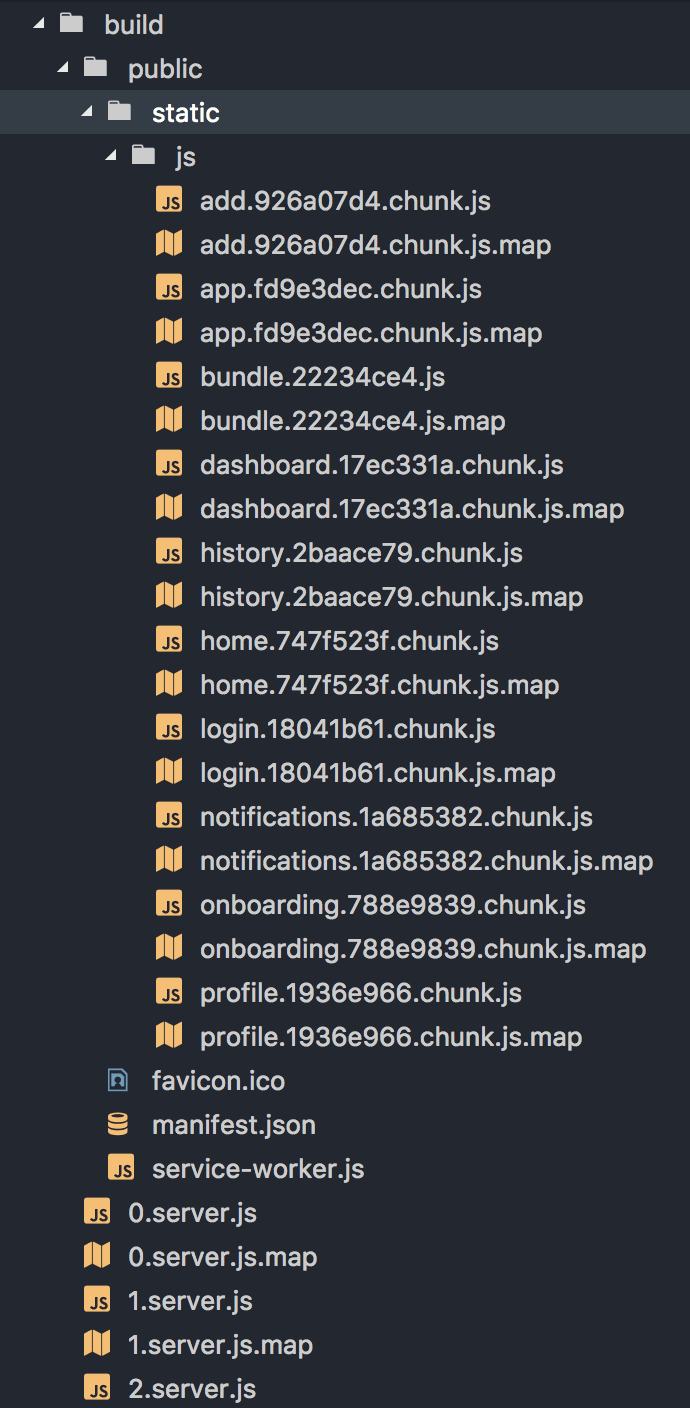Screen dimensions: 690x1408
Task: Open file profile.1936e966.chunk.js
Action: click(x=361, y=993)
